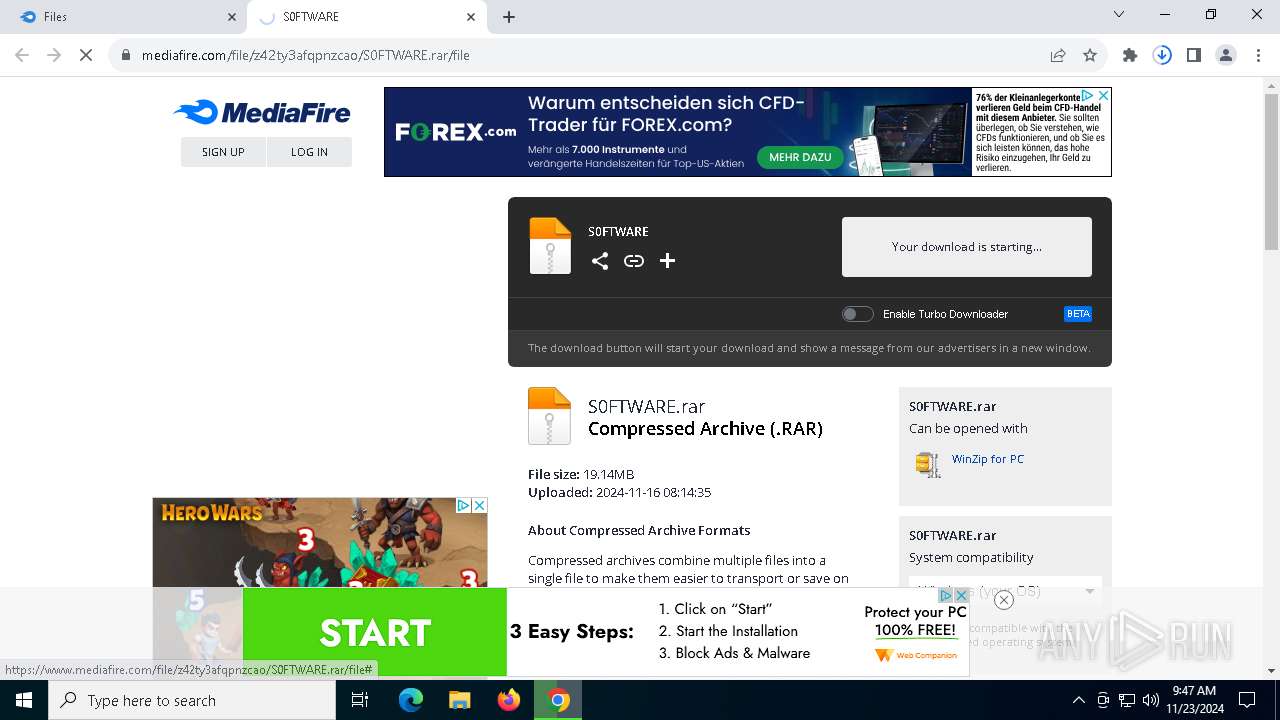
Task: Click 'Your download is starting...' button
Action: click(967, 247)
